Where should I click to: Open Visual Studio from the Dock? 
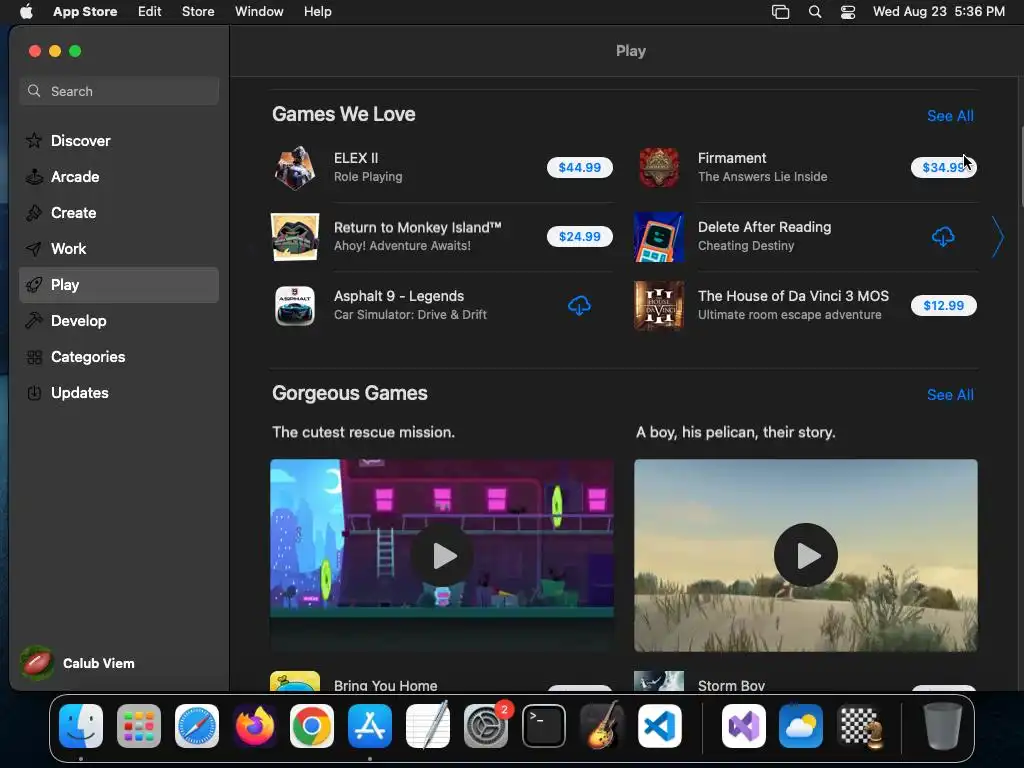click(743, 726)
